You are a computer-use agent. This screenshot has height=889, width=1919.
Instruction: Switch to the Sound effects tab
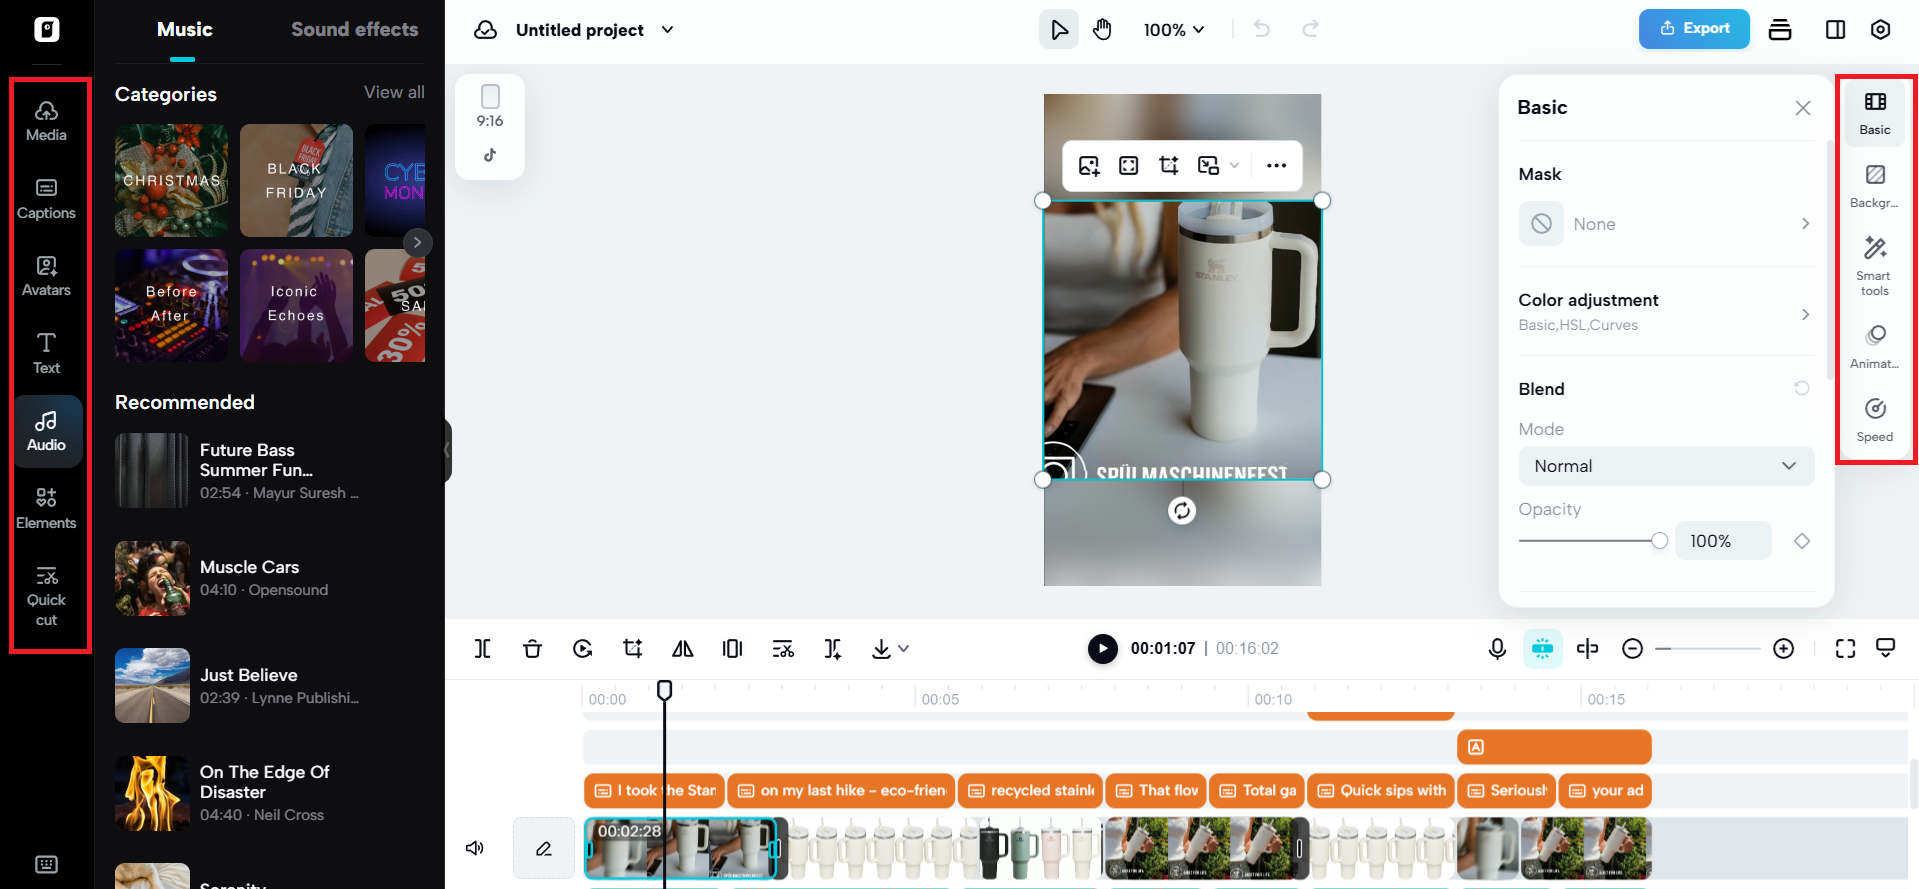click(354, 30)
